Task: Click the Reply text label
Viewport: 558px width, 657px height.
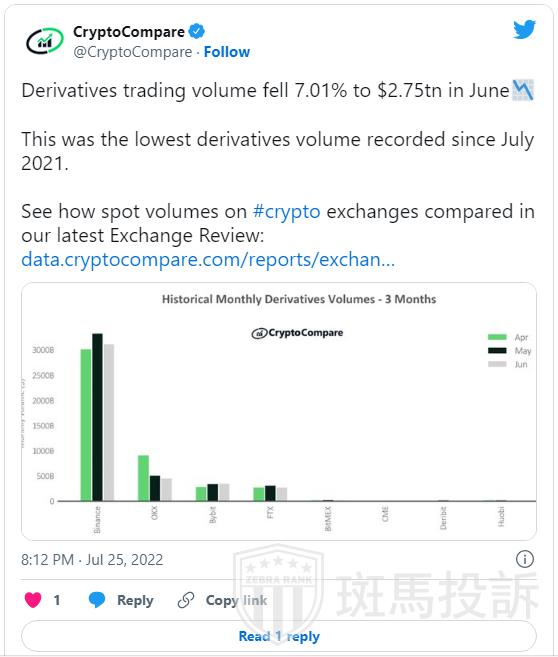Action: point(135,600)
